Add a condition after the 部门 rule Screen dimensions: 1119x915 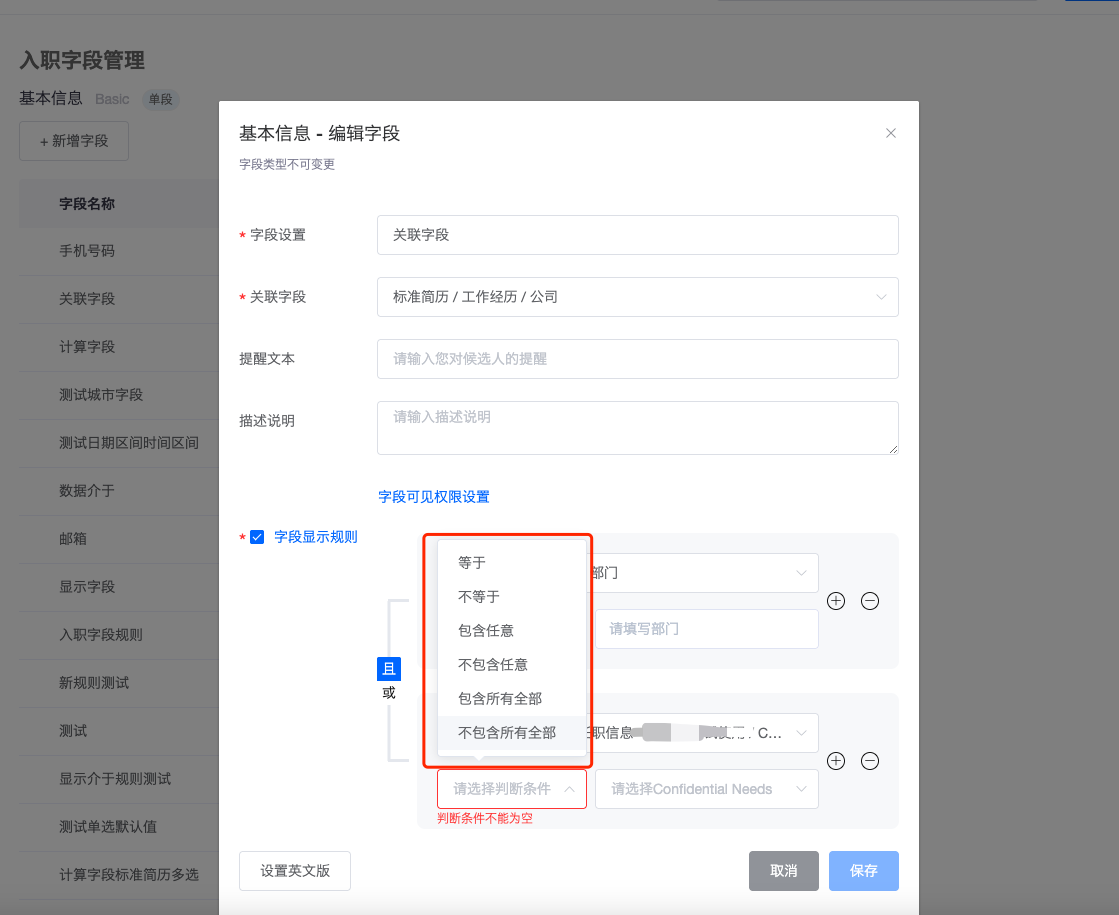[836, 601]
